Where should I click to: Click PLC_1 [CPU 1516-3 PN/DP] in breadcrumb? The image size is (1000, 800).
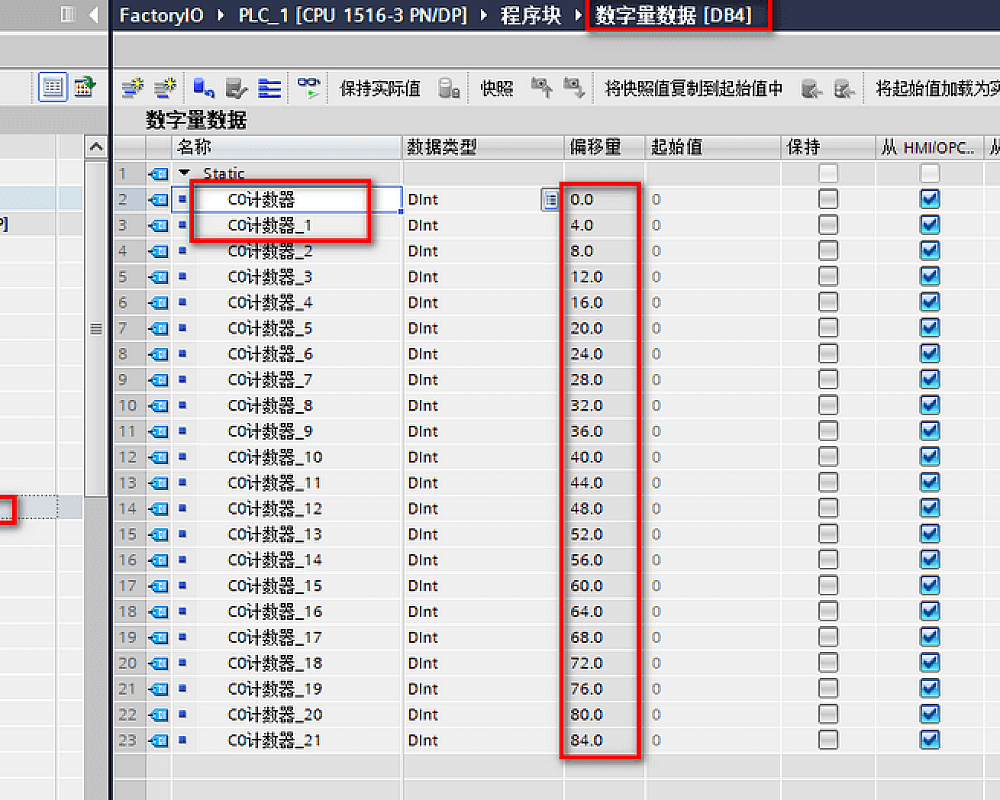(354, 16)
